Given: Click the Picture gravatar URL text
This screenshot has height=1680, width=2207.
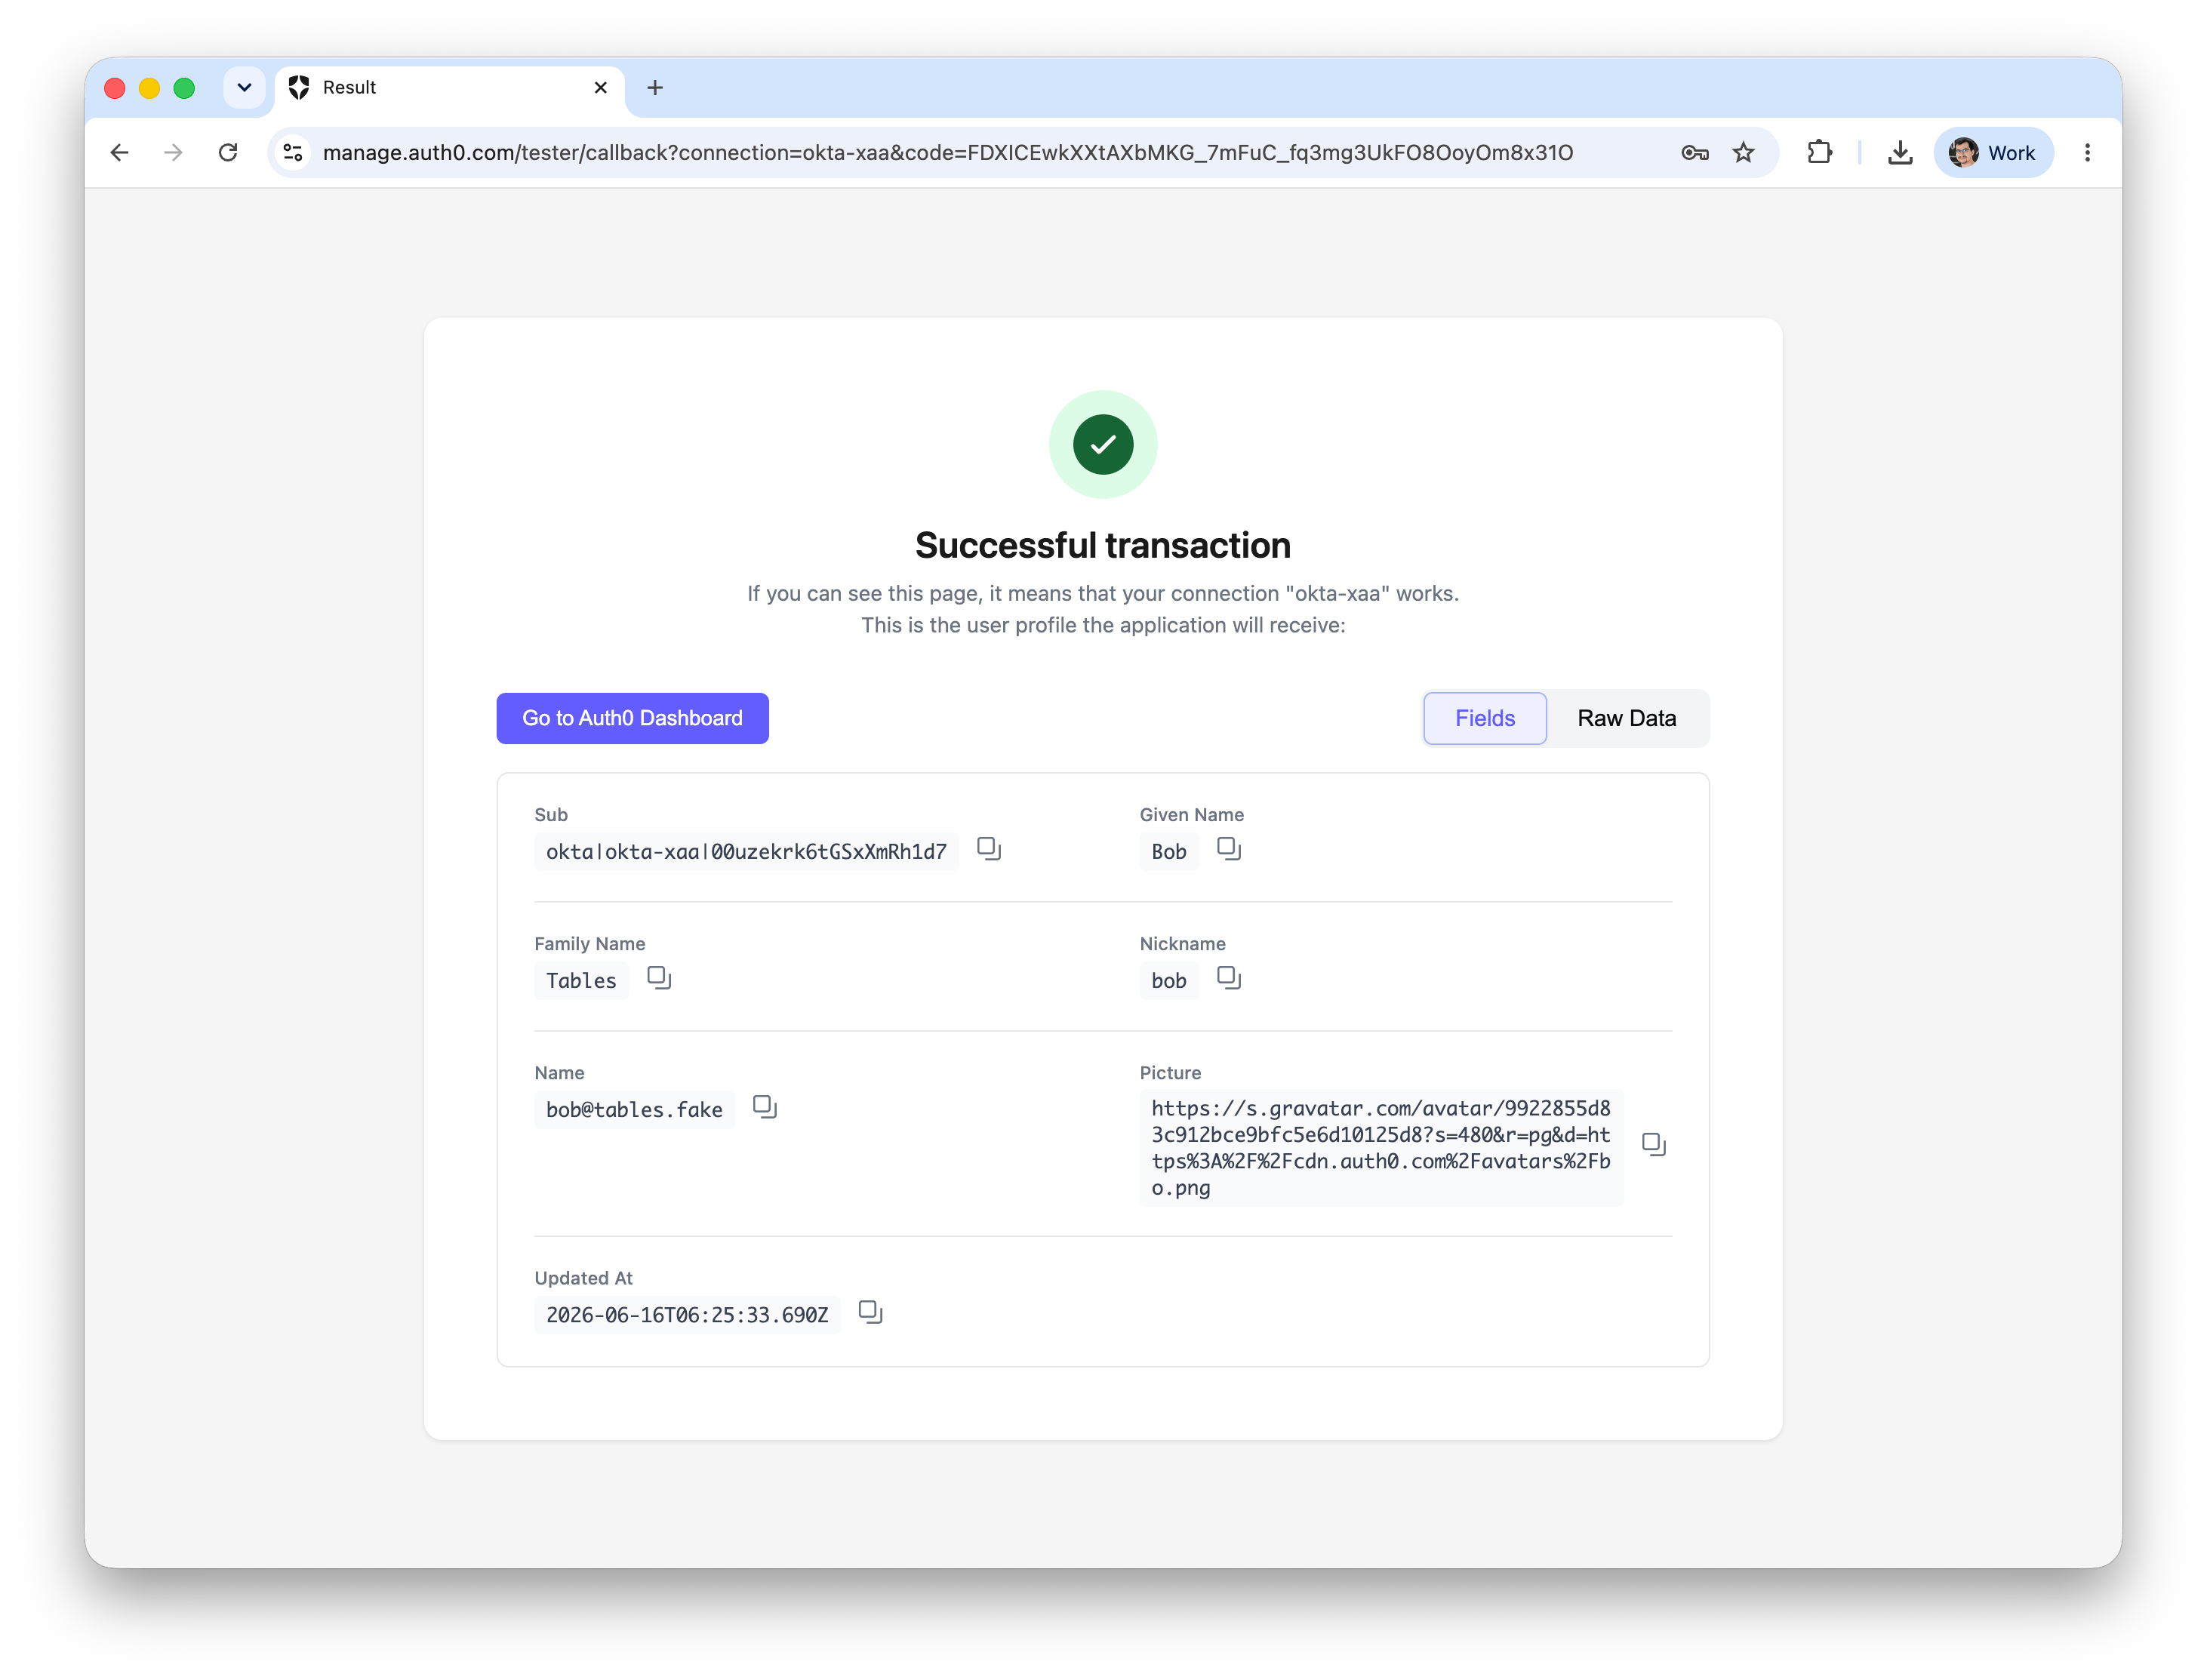Looking at the screenshot, I should [1380, 1148].
